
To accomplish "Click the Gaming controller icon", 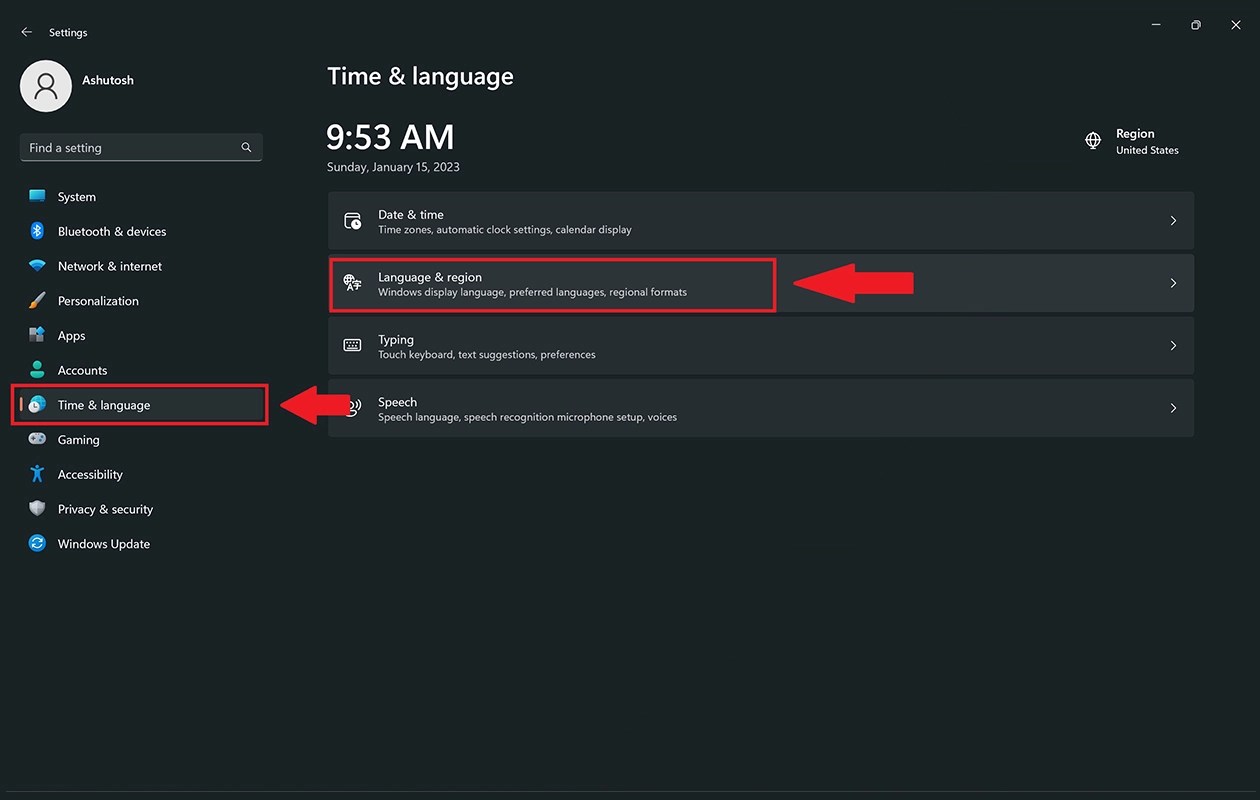I will (37, 439).
